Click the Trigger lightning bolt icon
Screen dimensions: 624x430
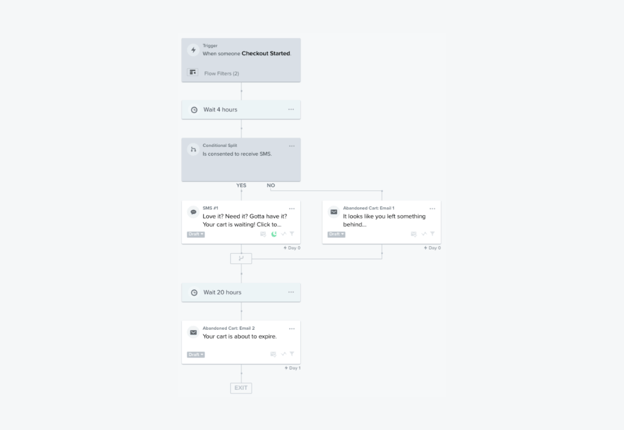coord(193,50)
